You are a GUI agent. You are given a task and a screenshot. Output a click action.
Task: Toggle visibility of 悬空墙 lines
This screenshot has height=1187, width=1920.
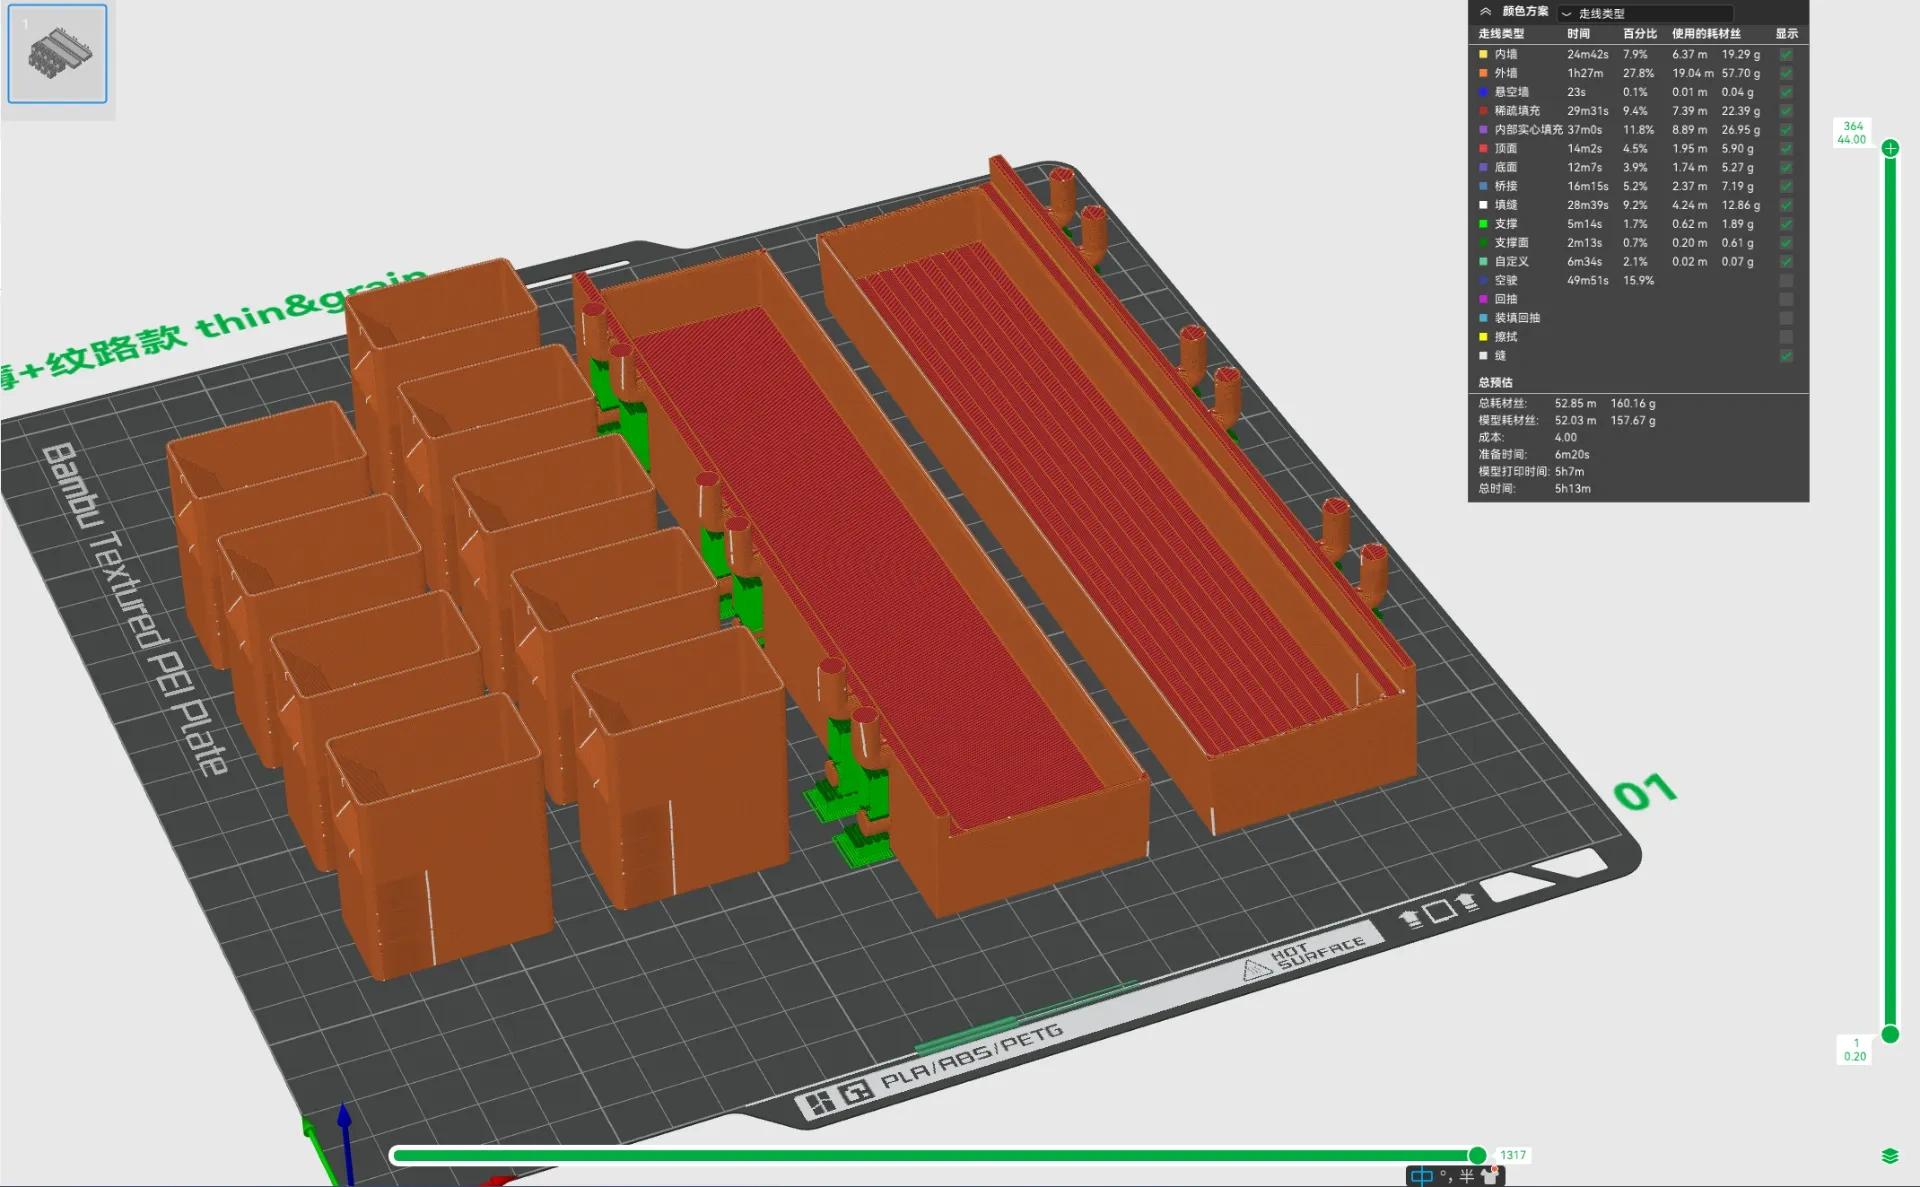1786,92
